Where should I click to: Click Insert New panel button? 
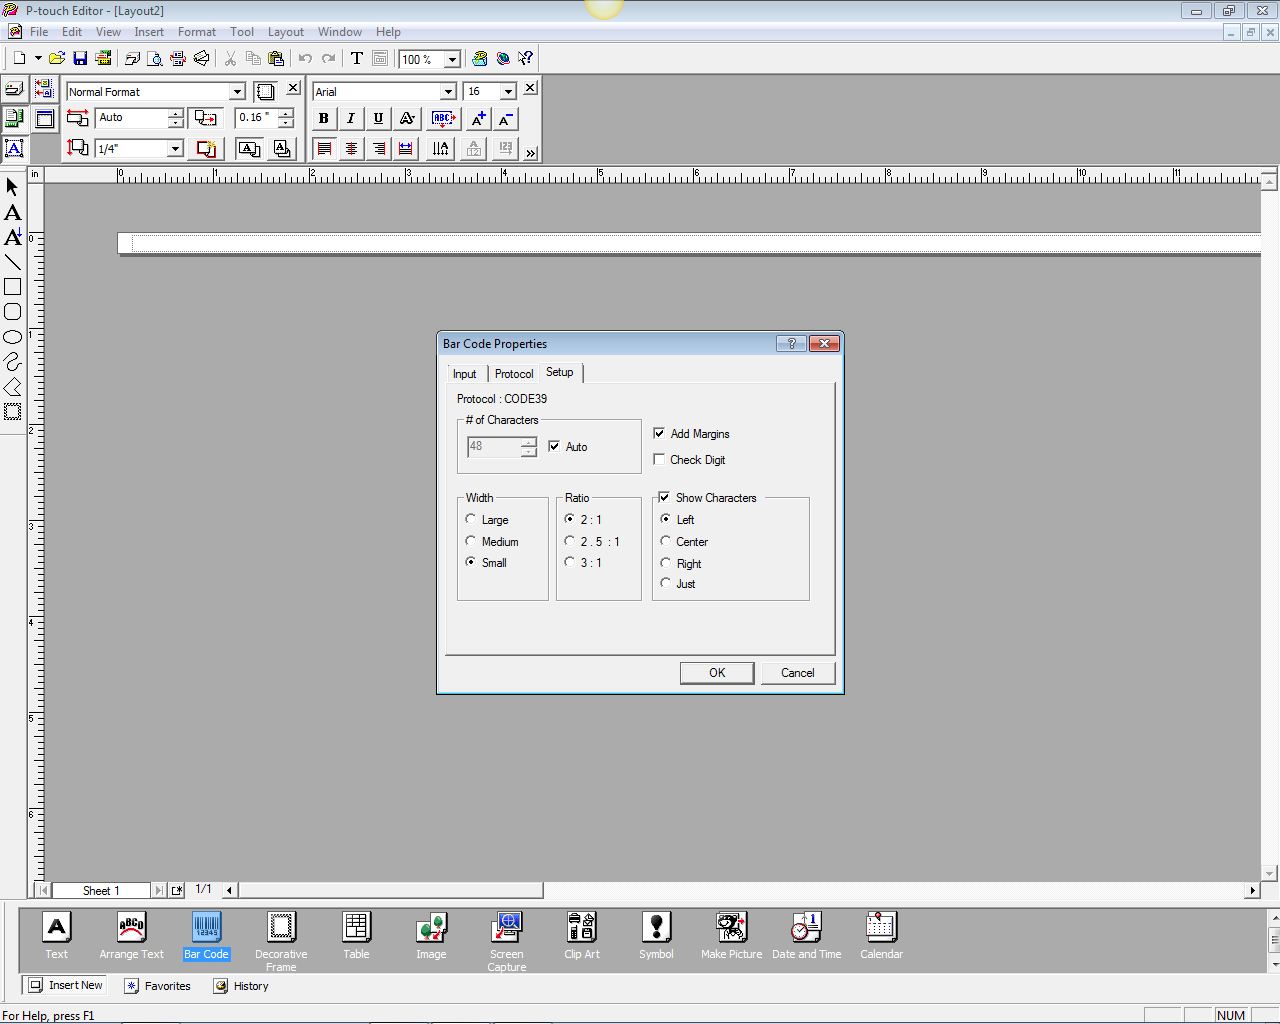click(x=66, y=986)
